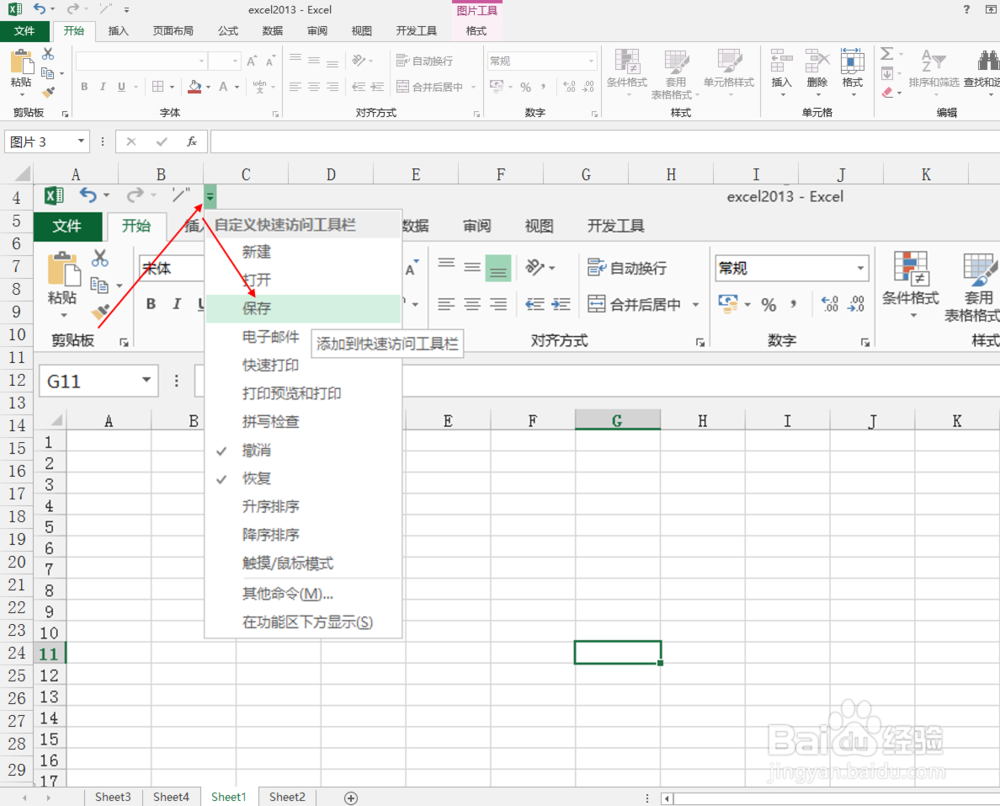Click the Redo icon in the outer title bar
The image size is (1000, 806).
pos(73,9)
